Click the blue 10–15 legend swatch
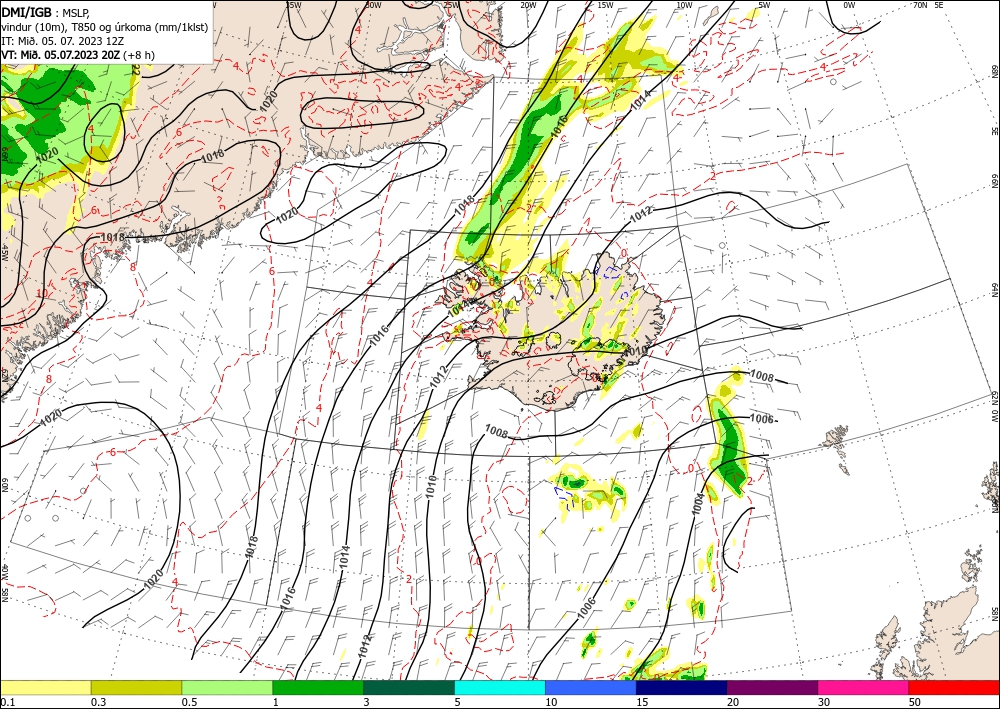Image resolution: width=1000 pixels, height=709 pixels. coord(591,687)
